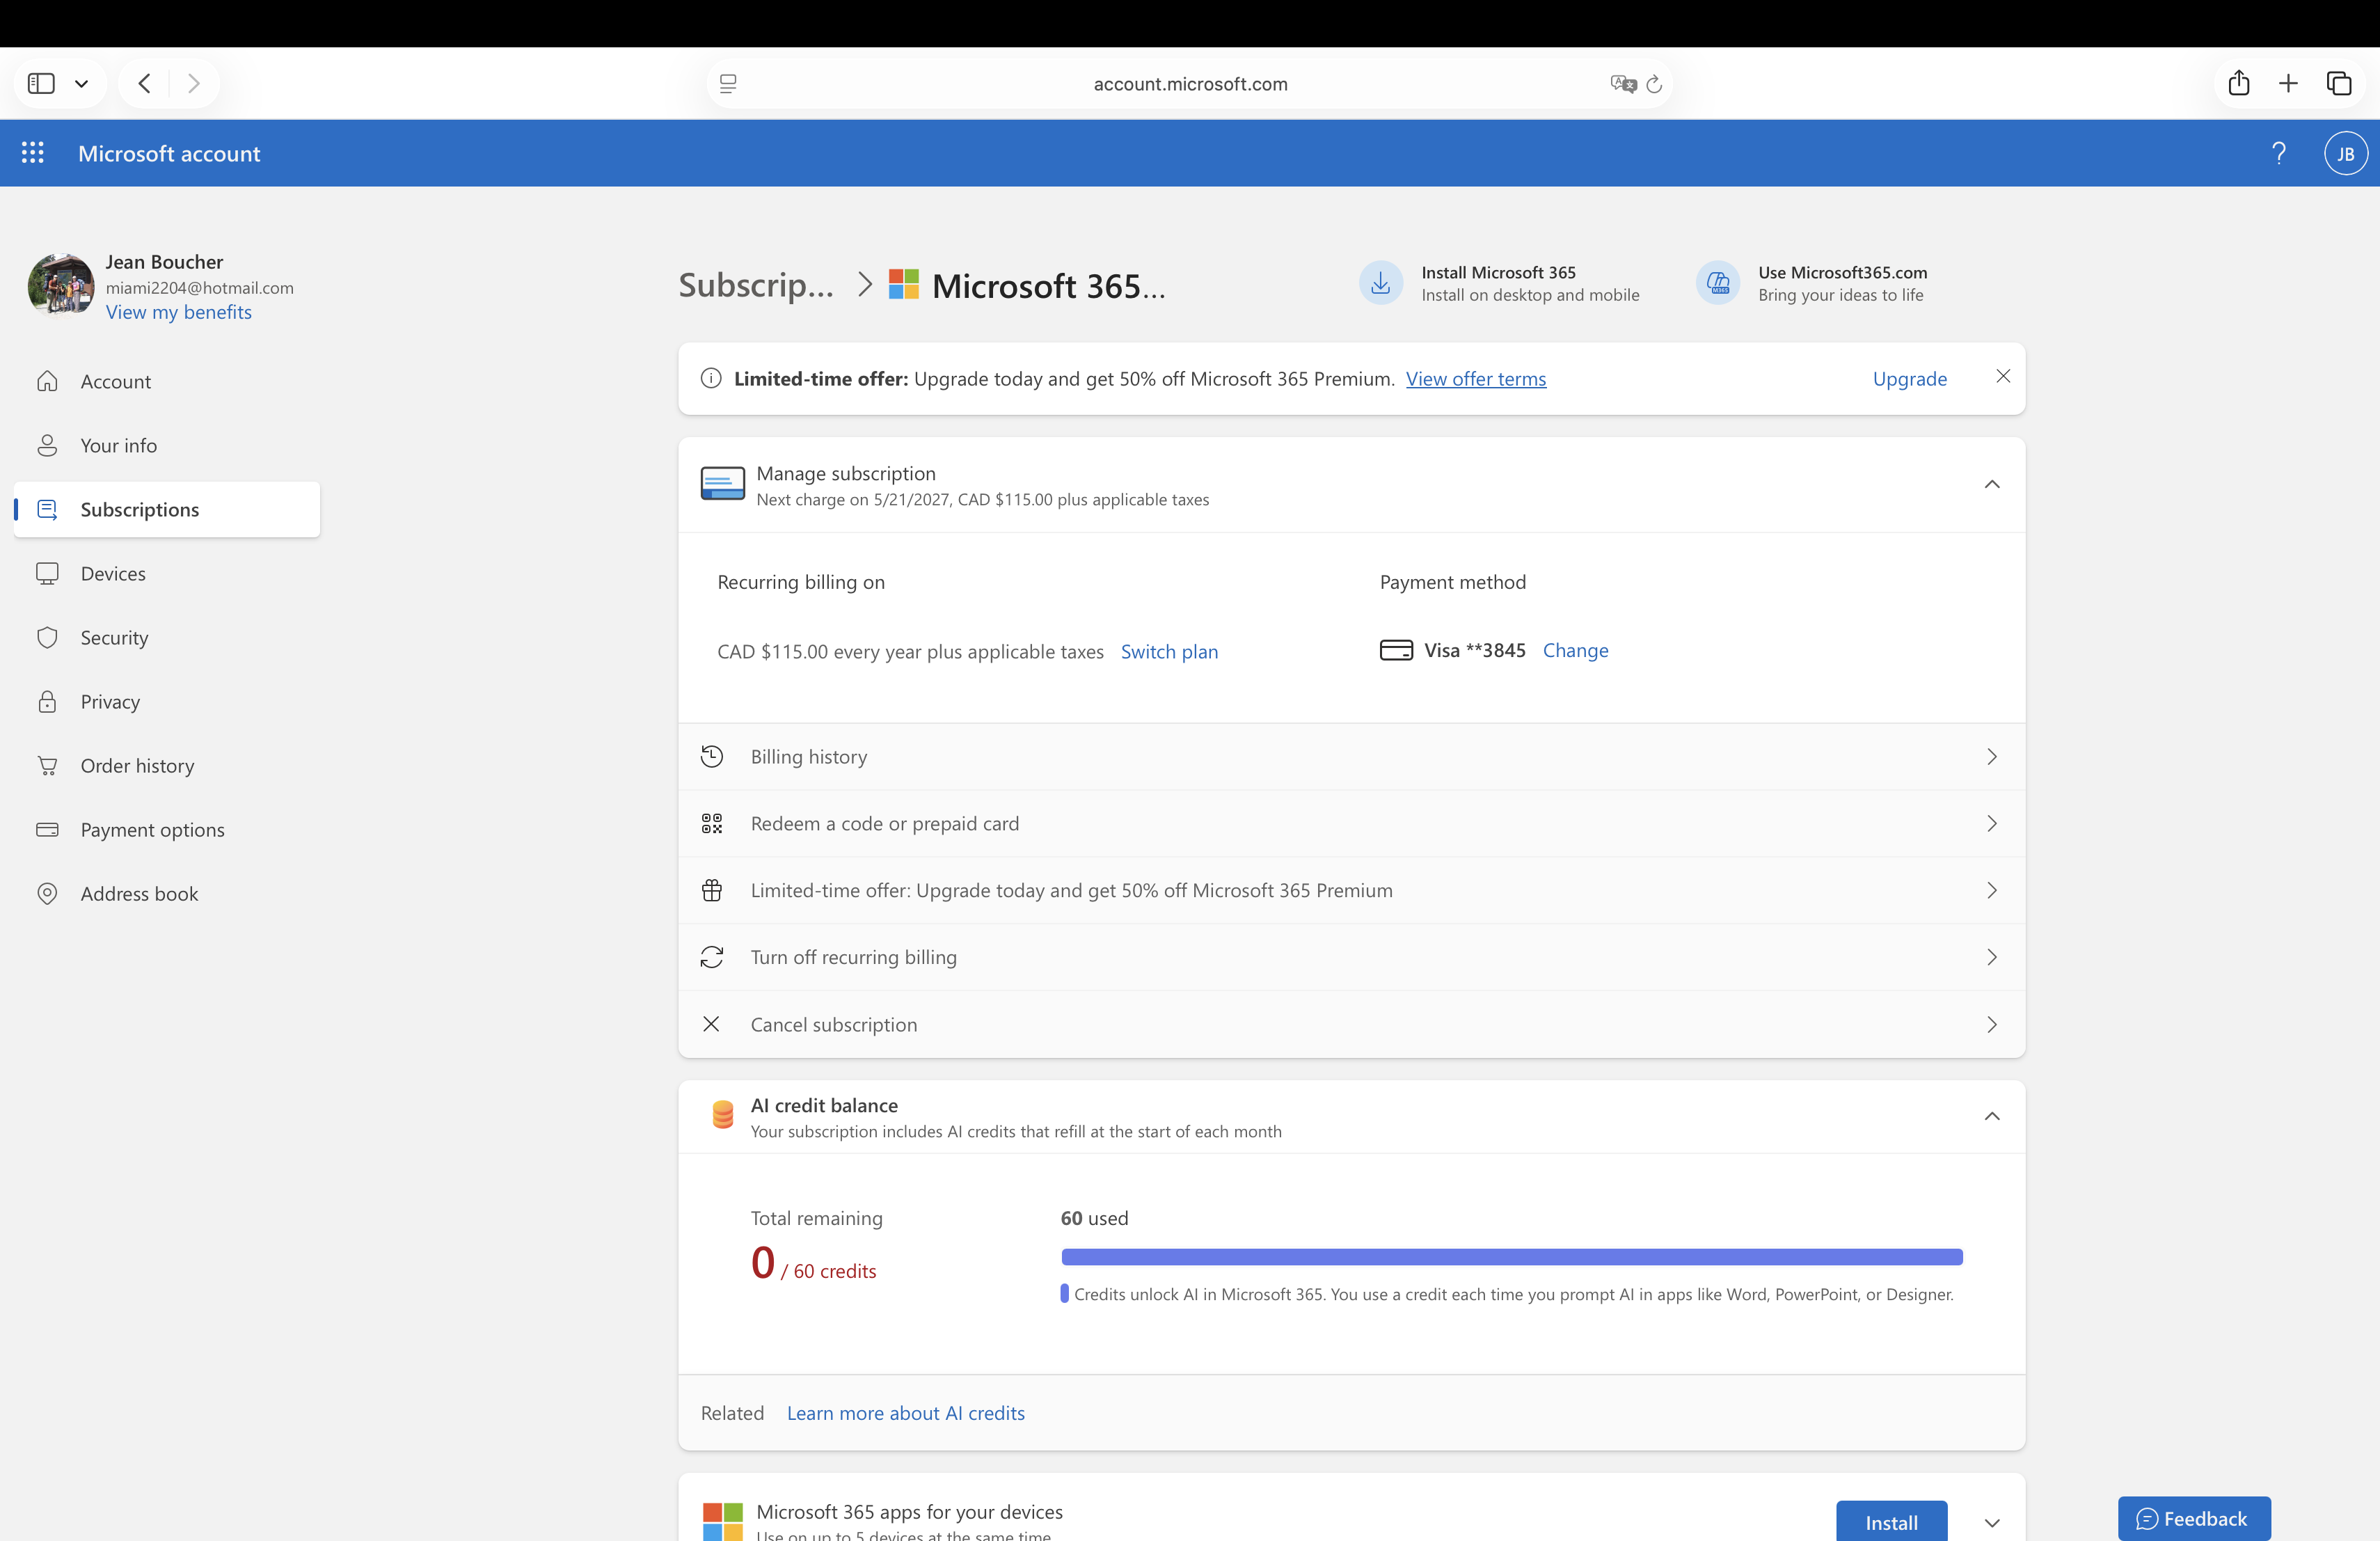Go forward to the next page
The width and height of the screenshot is (2380, 1541).
194,83
